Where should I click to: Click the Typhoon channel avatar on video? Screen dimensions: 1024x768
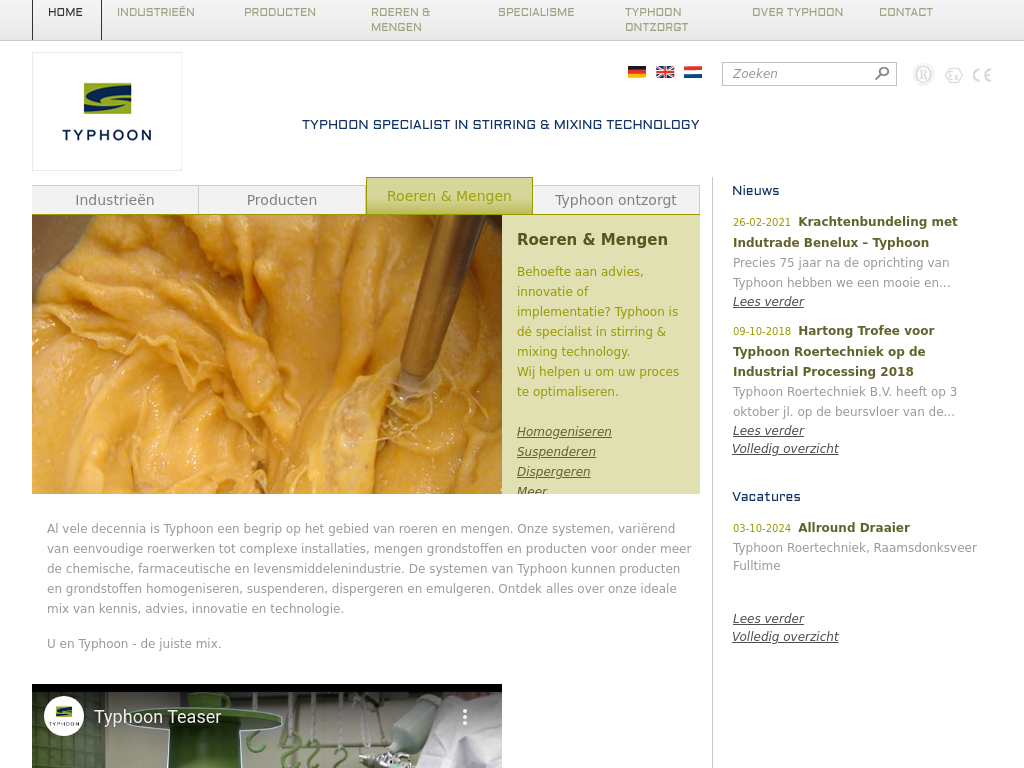64,716
